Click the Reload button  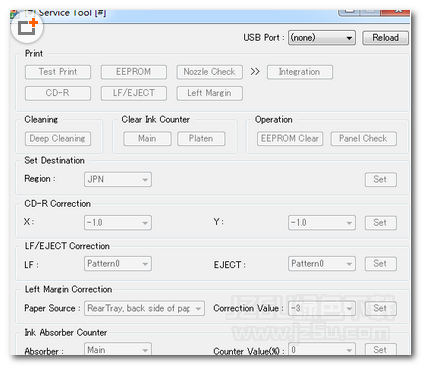pos(385,38)
